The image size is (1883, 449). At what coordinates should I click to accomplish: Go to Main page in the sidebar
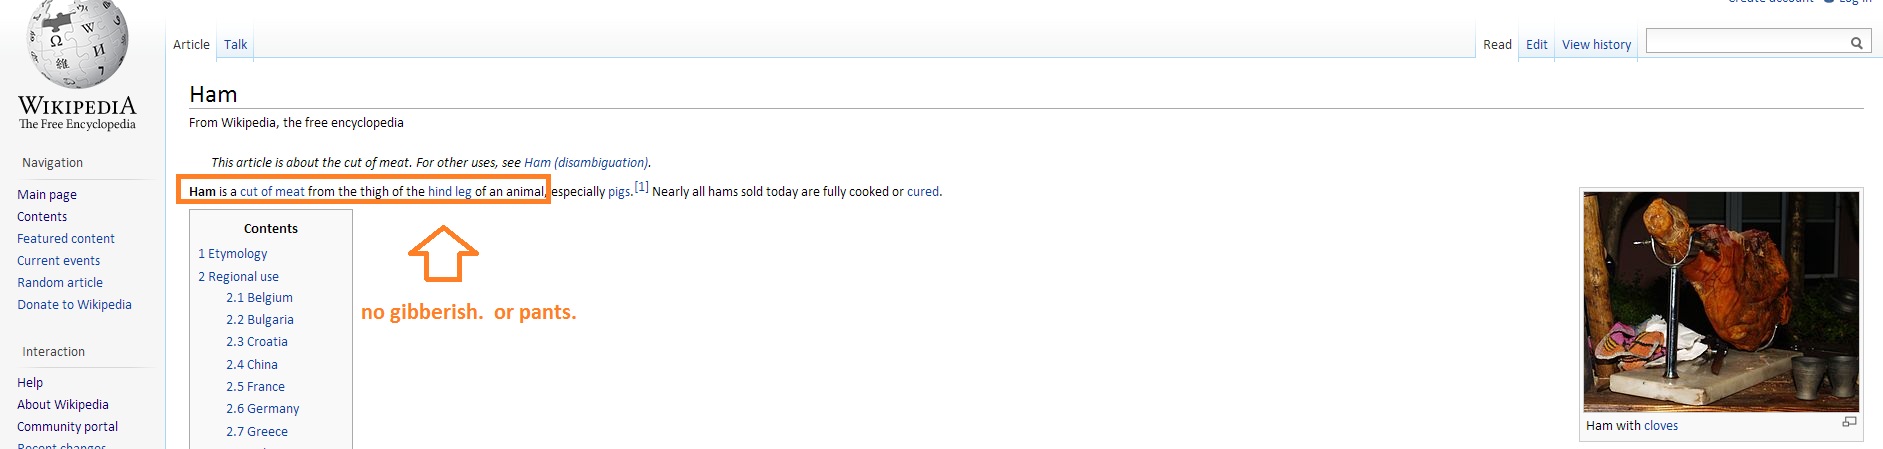[47, 195]
